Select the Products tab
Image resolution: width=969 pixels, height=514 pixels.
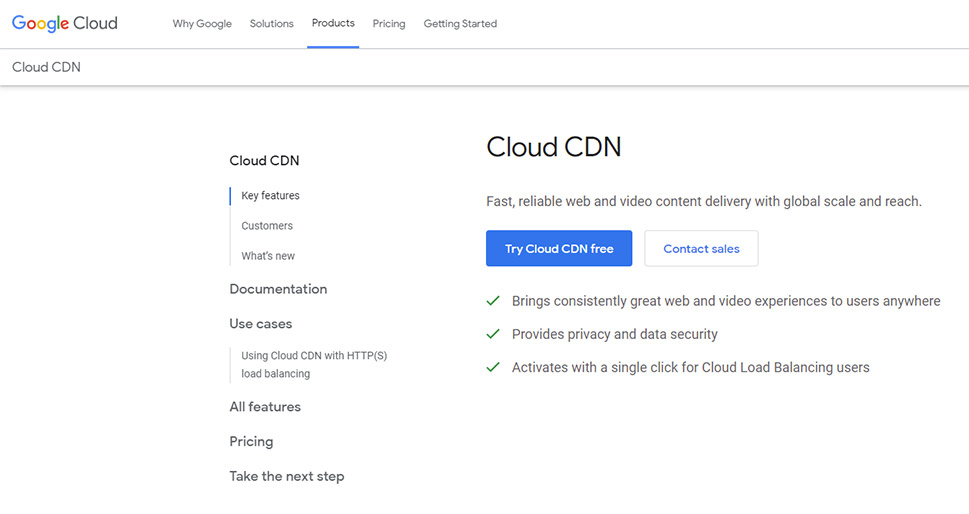pos(333,23)
